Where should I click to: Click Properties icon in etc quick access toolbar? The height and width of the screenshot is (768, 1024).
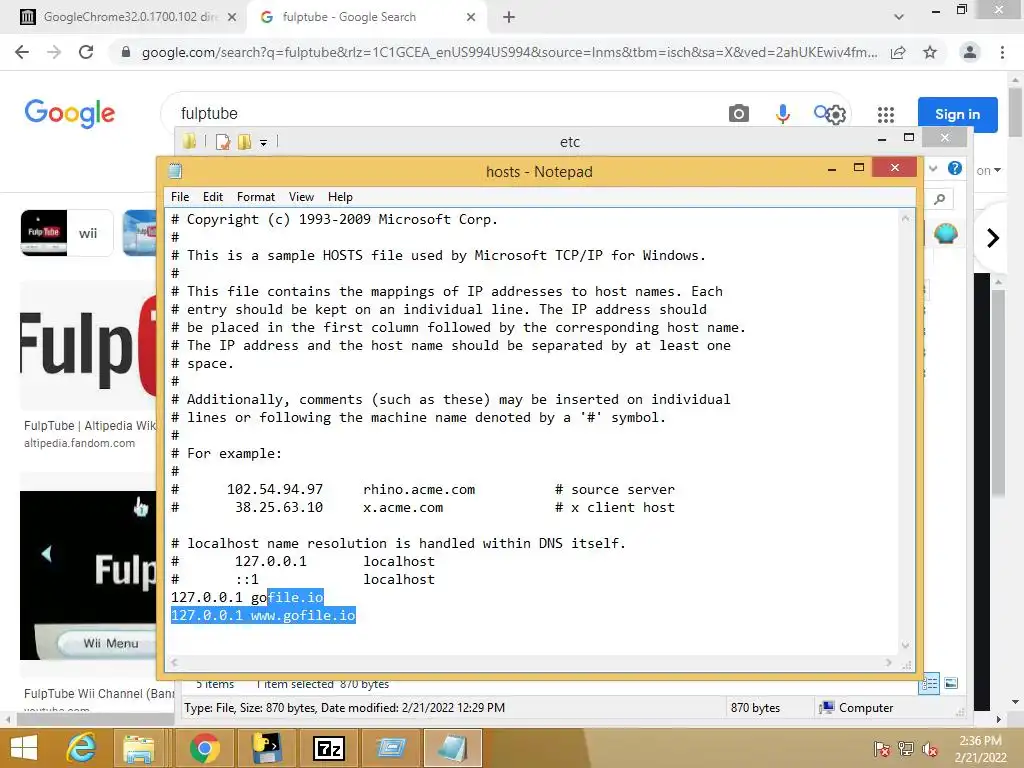(x=223, y=142)
